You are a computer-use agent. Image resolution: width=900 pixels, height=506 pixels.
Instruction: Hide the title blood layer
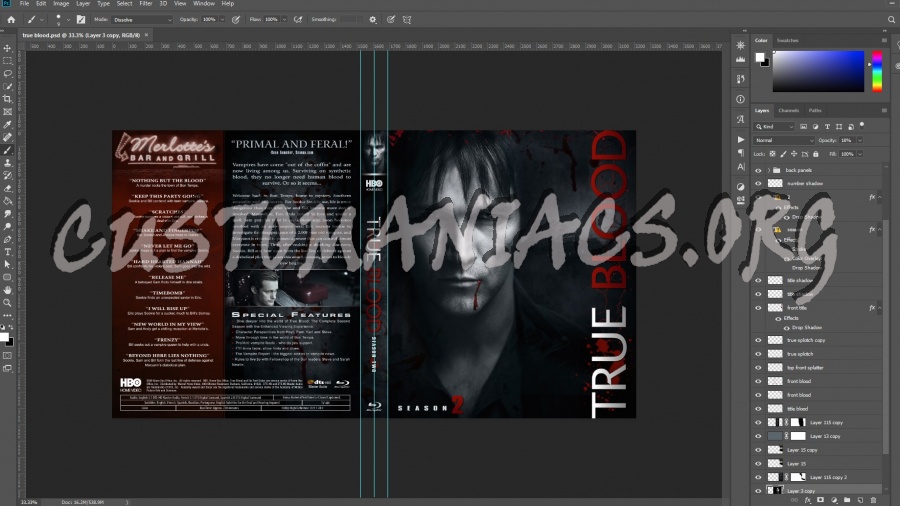pyautogui.click(x=758, y=409)
